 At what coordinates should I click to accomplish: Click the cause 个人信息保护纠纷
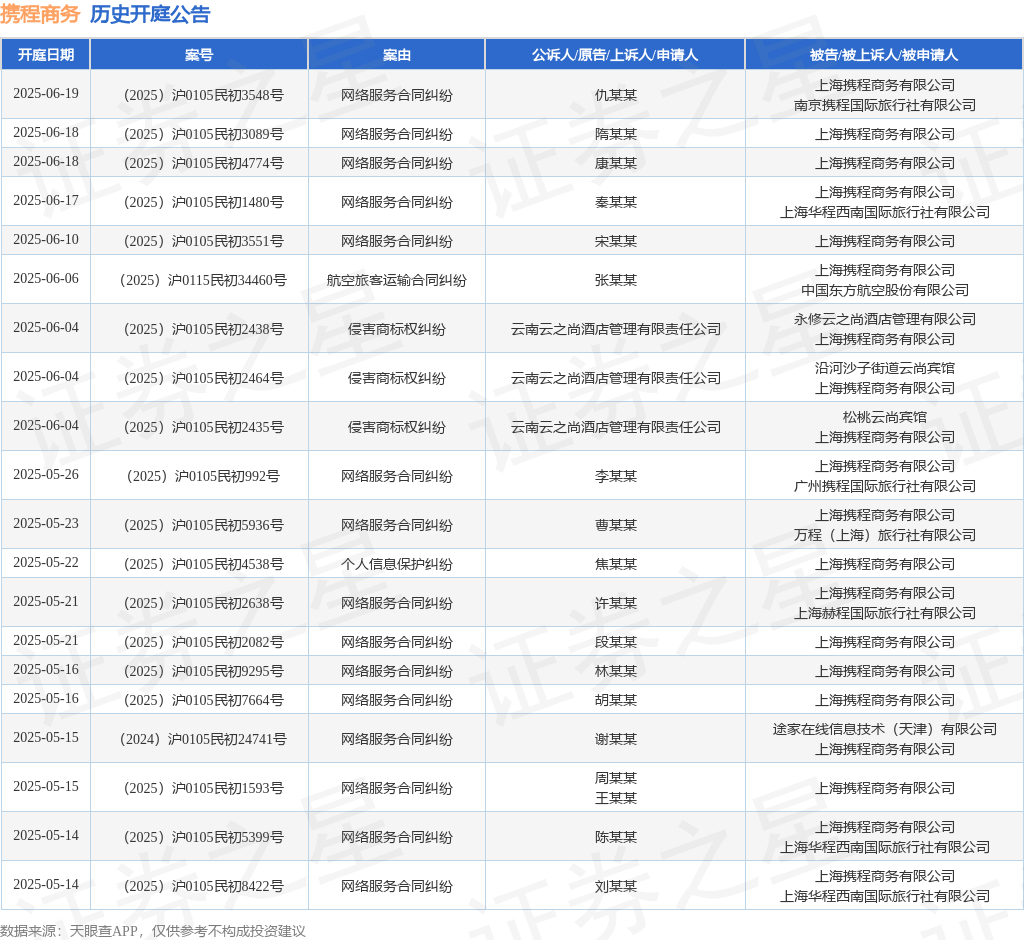point(396,564)
